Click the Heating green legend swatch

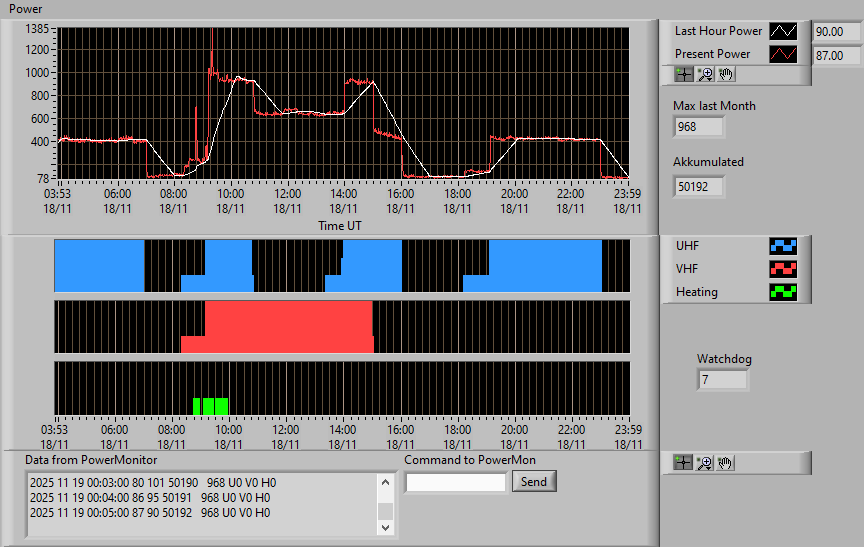point(783,292)
